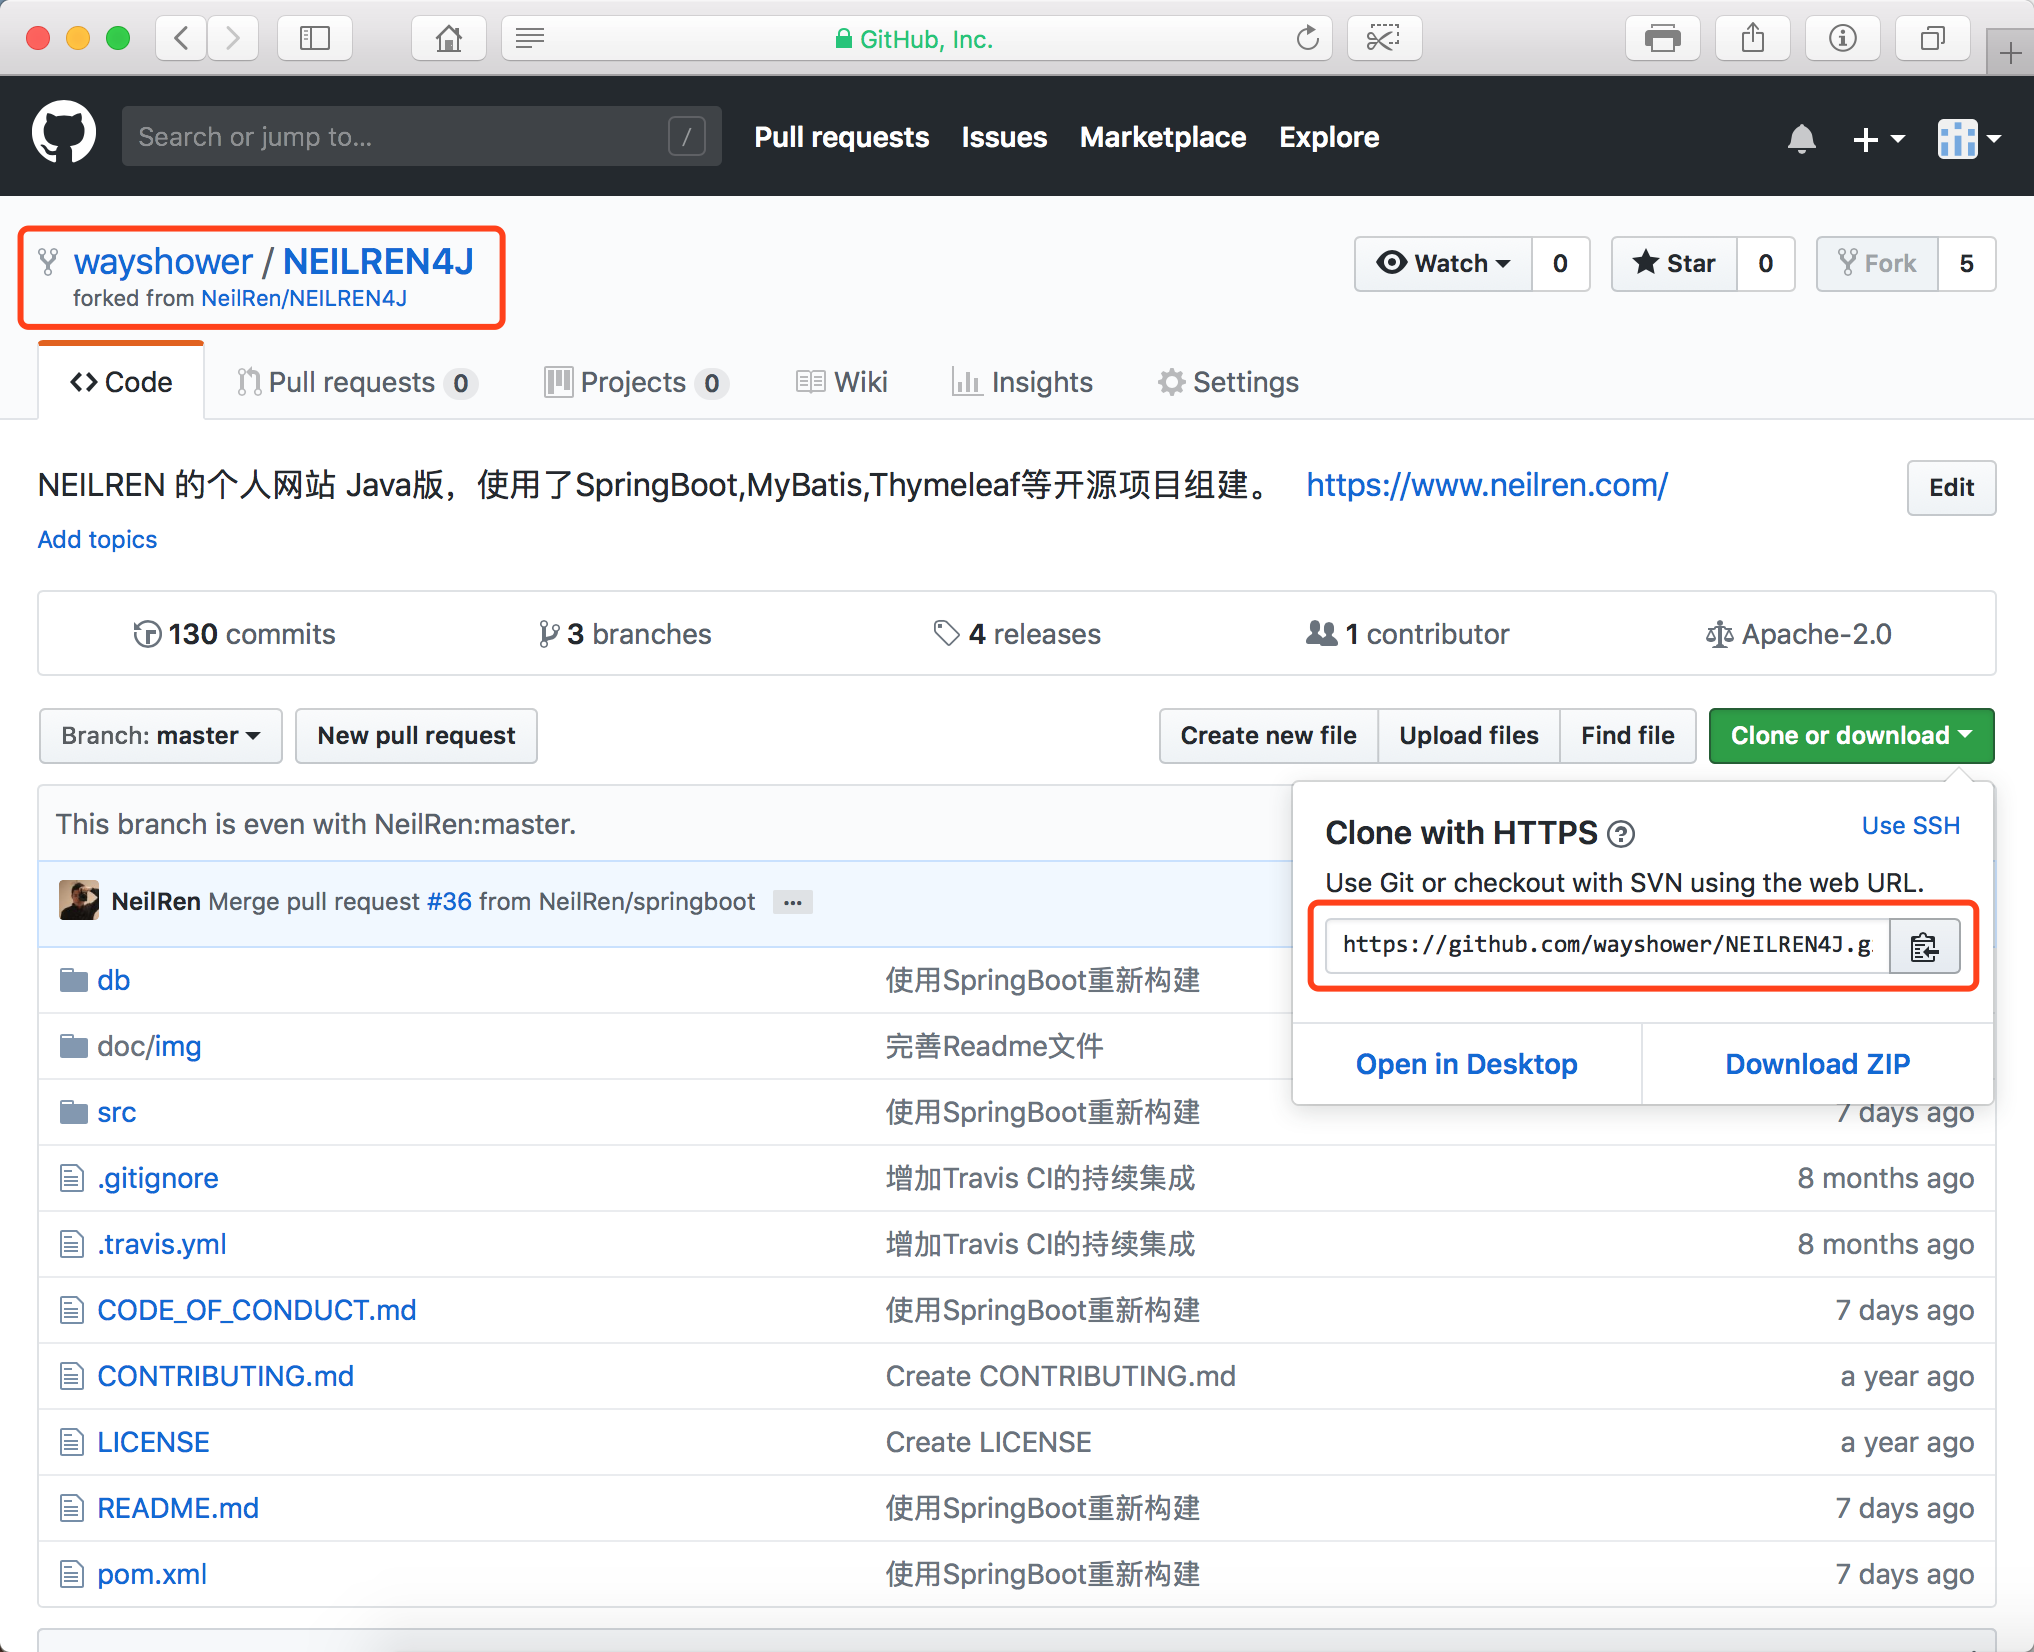Reload the page
The height and width of the screenshot is (1652, 2034).
(1307, 39)
